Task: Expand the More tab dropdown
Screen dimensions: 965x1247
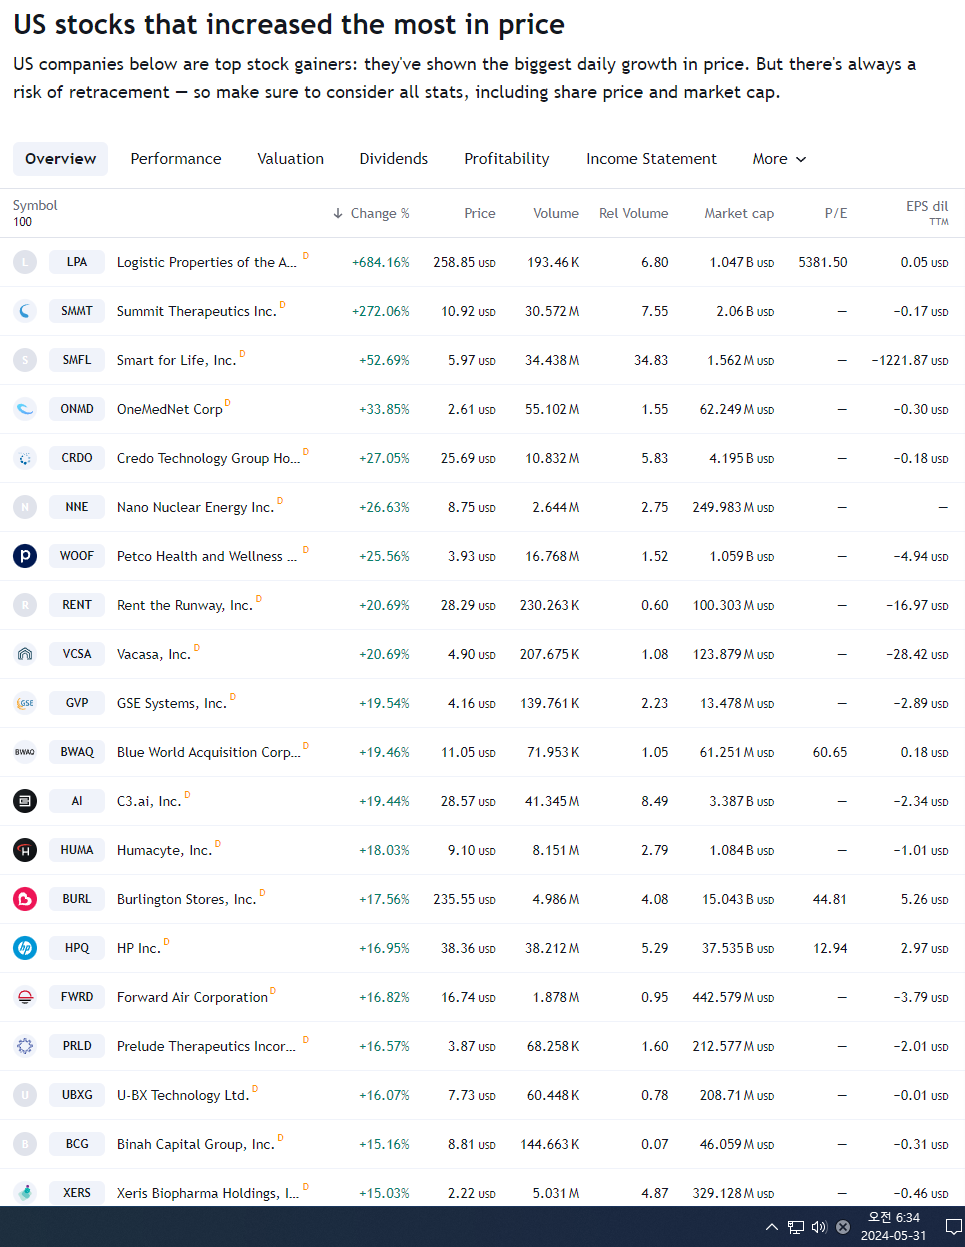Action: pos(779,159)
